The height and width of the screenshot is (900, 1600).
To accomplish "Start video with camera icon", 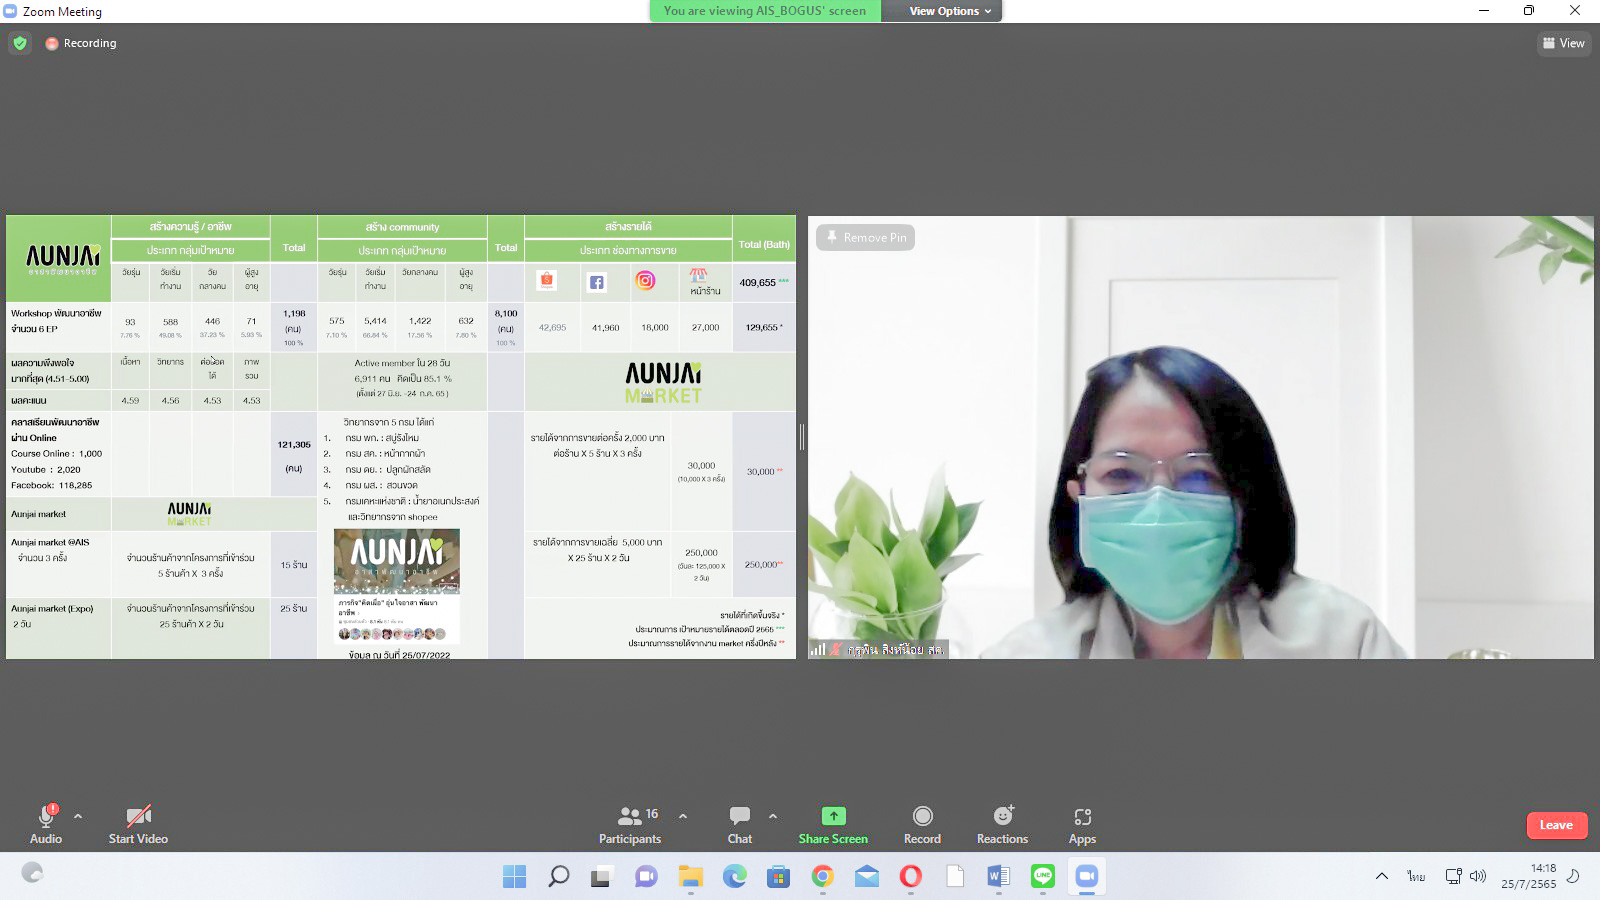I will pos(138,816).
